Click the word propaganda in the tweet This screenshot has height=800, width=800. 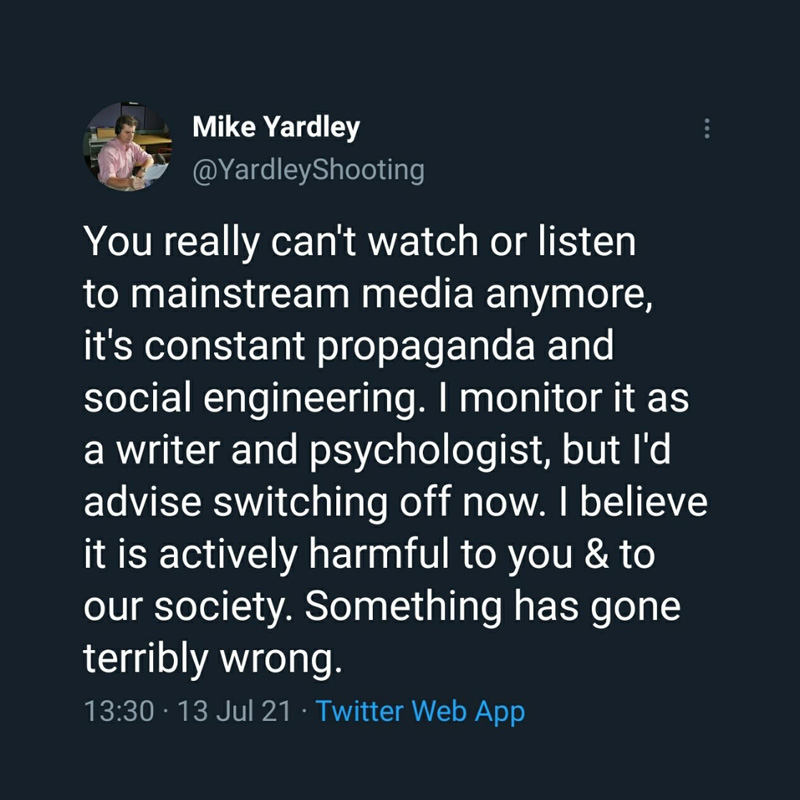426,346
